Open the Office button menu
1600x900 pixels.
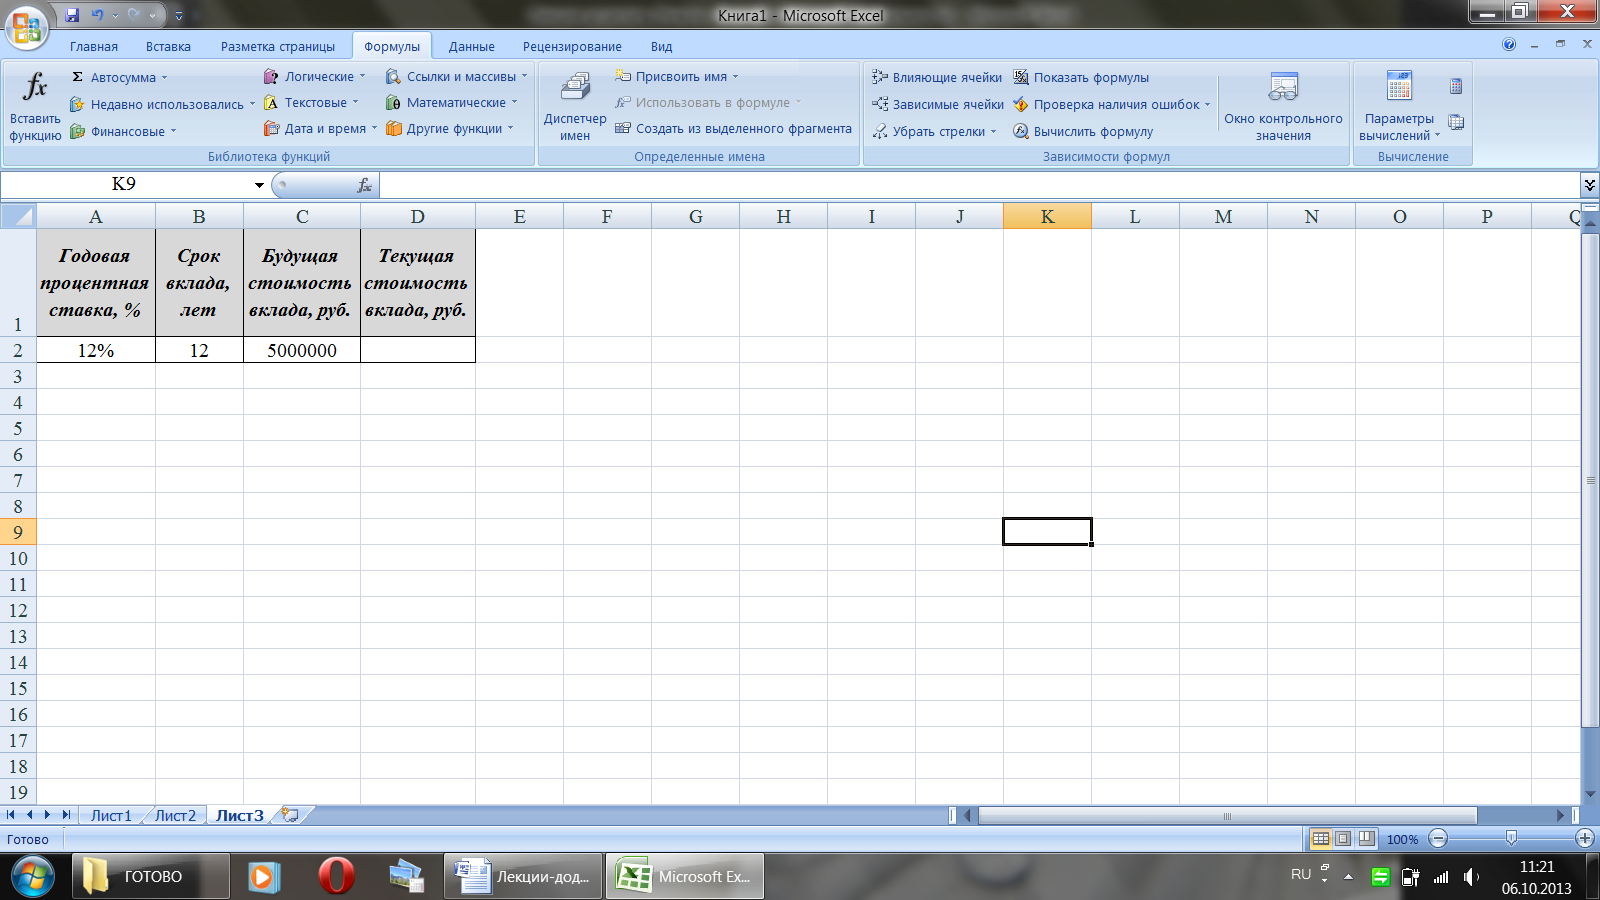click(x=26, y=26)
